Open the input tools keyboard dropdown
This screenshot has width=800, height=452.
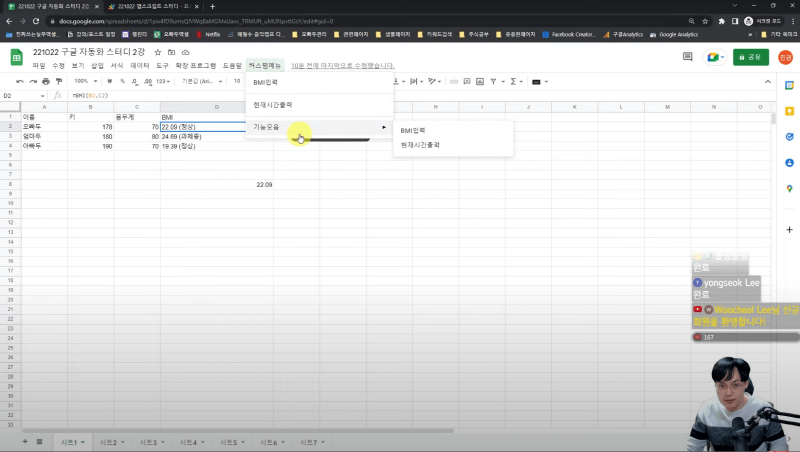coord(539,82)
